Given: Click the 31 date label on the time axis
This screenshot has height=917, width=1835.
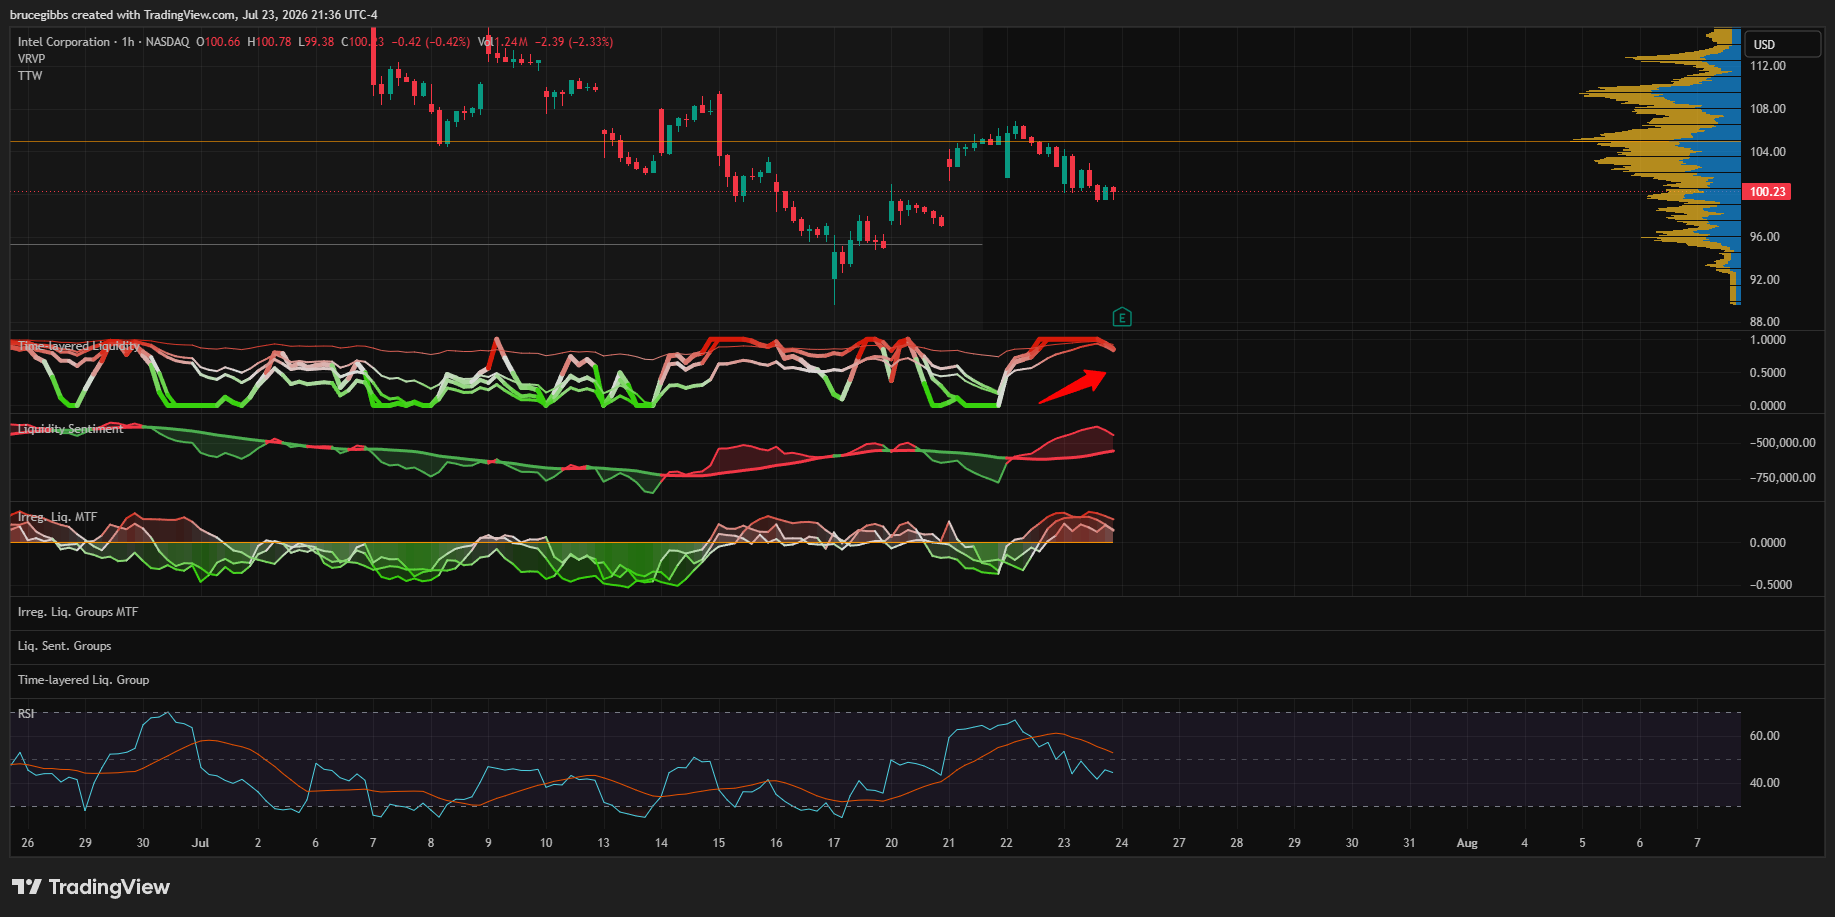Looking at the screenshot, I should point(1410,843).
